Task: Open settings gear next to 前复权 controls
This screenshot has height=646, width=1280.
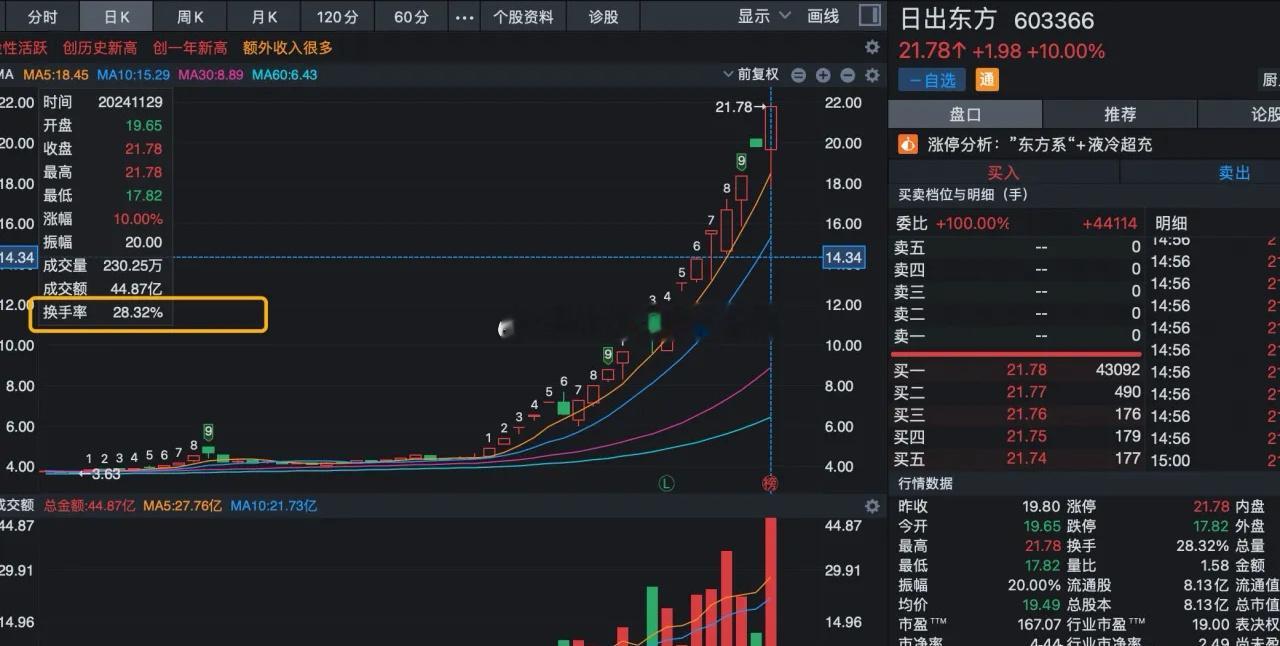Action: [x=872, y=75]
